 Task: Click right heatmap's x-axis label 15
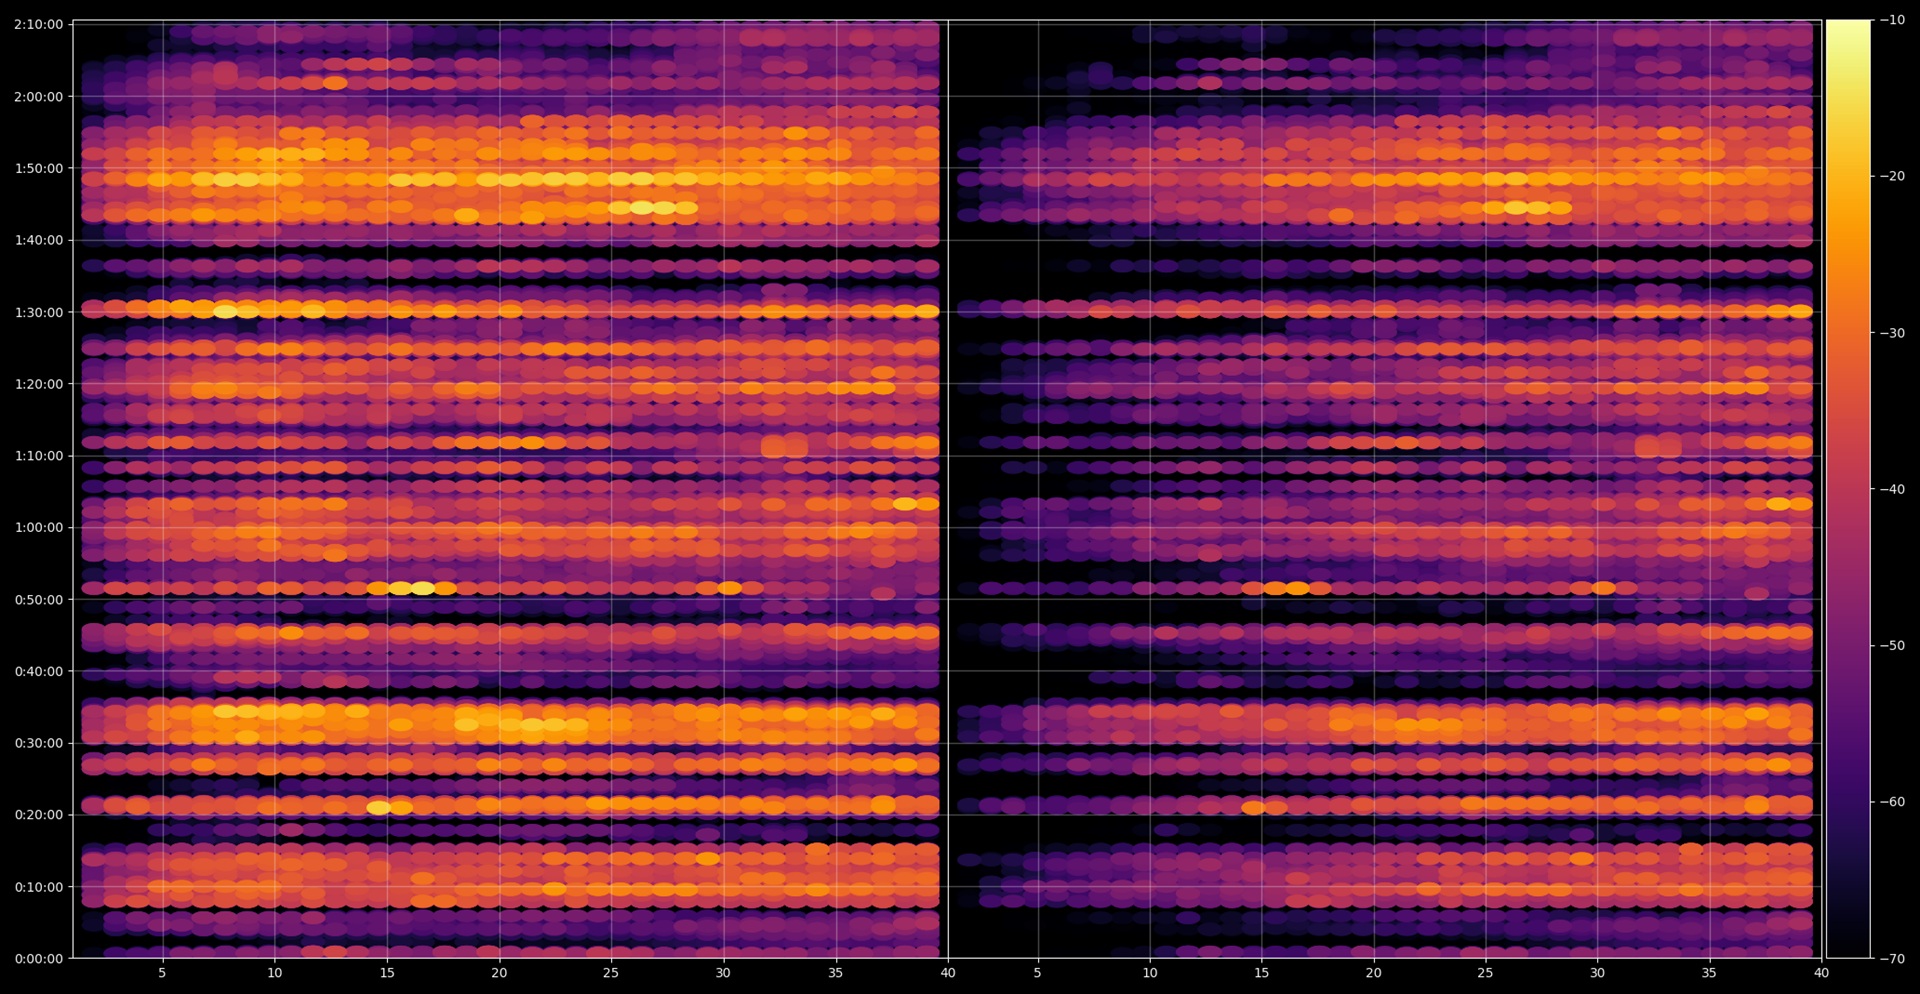click(1262, 972)
